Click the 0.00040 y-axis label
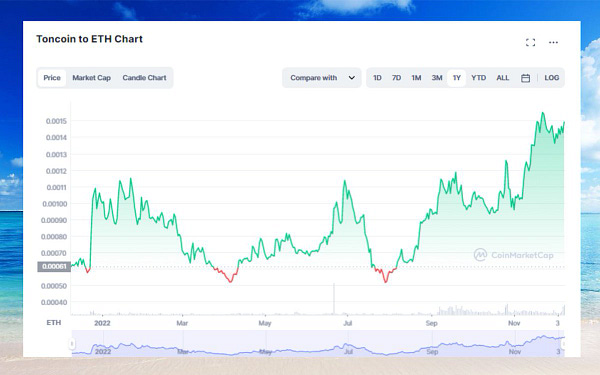Screen dimensions: 600x375 [54, 302]
